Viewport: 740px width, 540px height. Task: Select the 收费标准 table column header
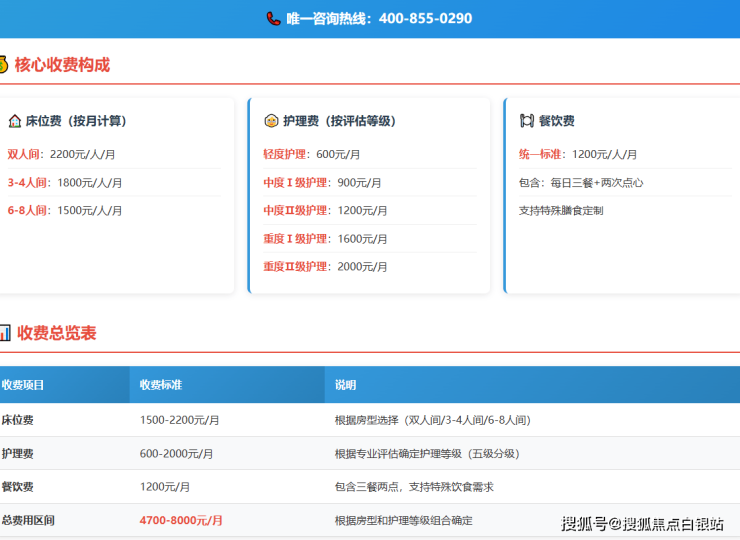pos(160,385)
